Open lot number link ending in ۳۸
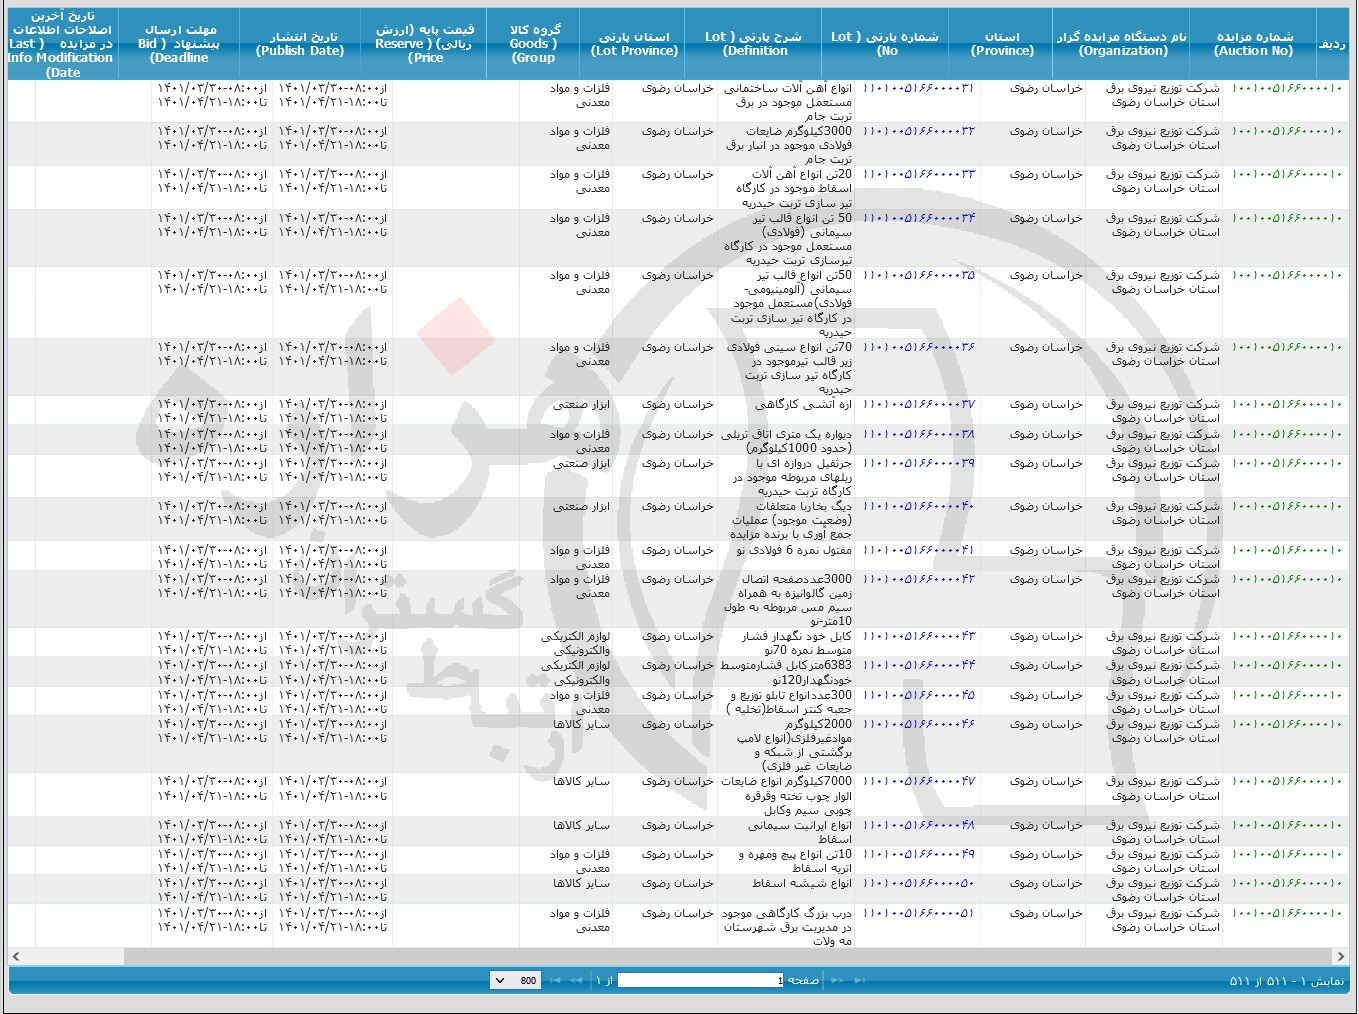The width and height of the screenshot is (1359, 1014). [918, 434]
